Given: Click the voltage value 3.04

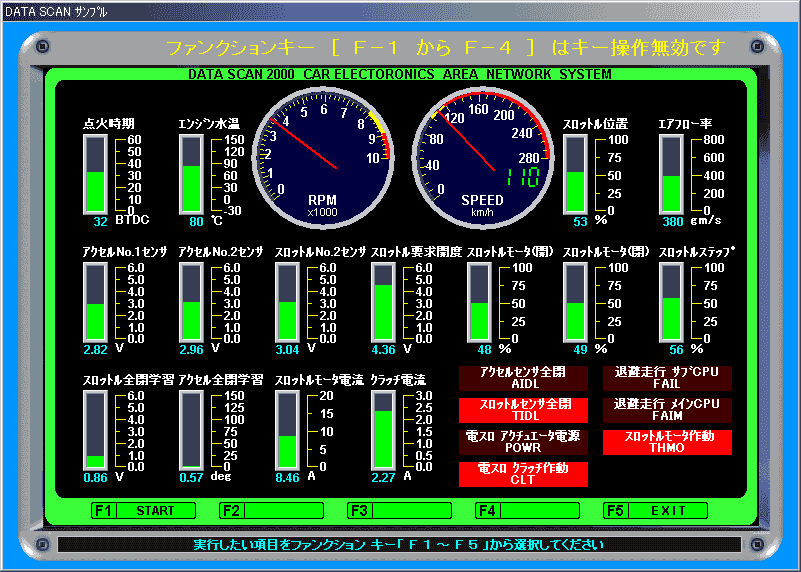Looking at the screenshot, I should (x=288, y=350).
